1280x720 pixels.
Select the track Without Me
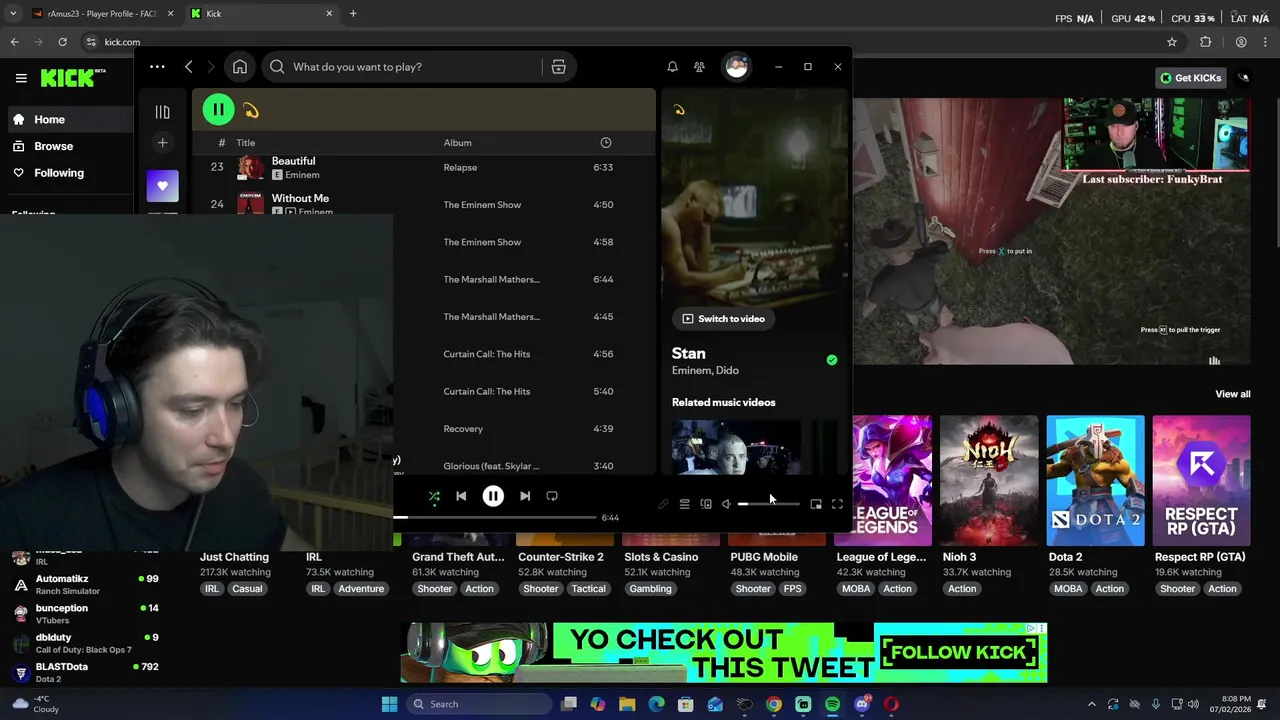pos(300,198)
